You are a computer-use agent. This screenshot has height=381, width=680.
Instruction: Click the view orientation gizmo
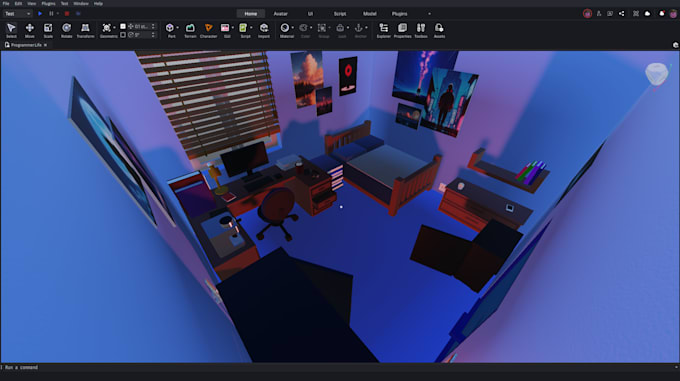[x=657, y=74]
